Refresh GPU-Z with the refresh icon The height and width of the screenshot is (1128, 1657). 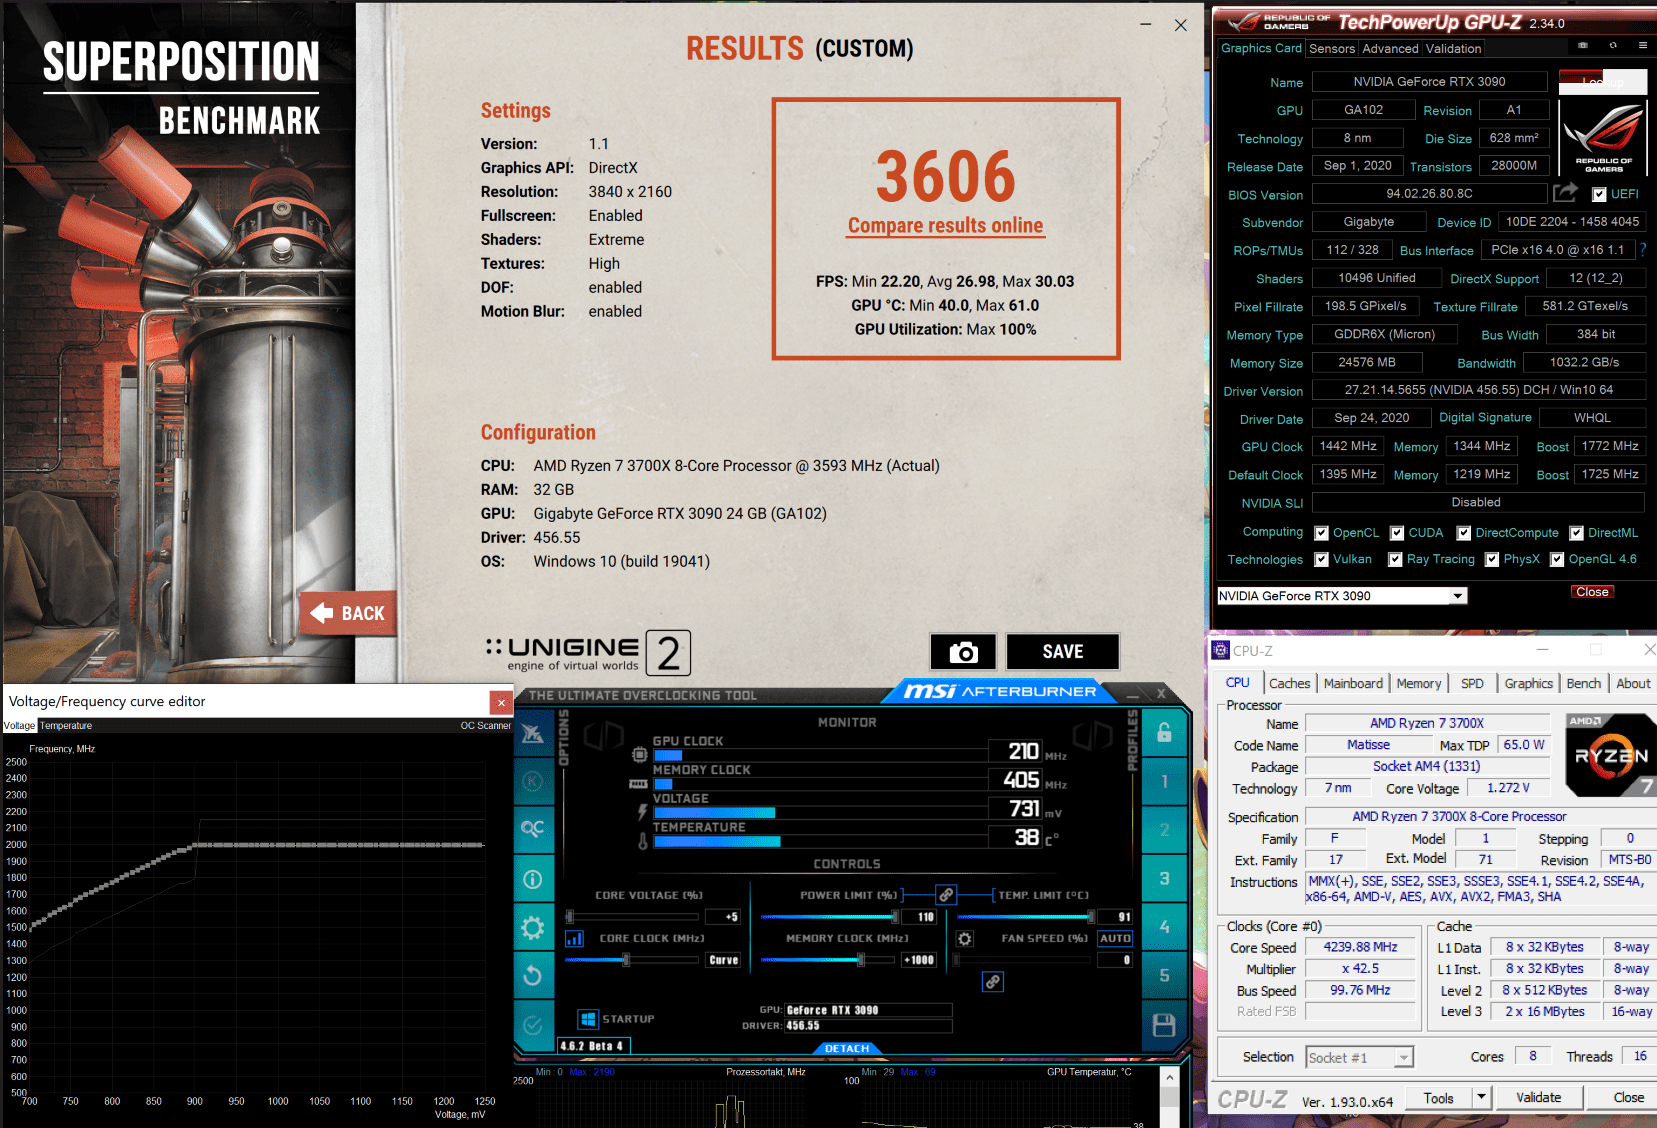click(1613, 46)
